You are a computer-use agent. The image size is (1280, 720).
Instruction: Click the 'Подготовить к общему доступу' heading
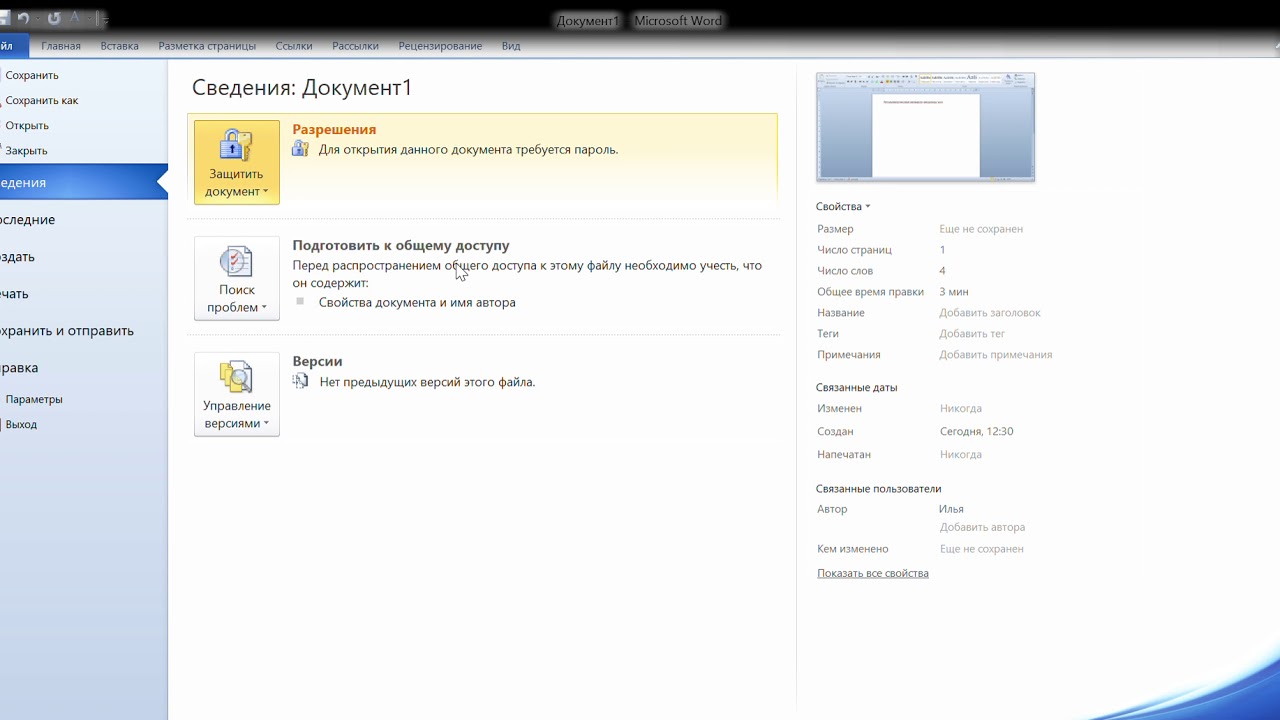[x=401, y=245]
